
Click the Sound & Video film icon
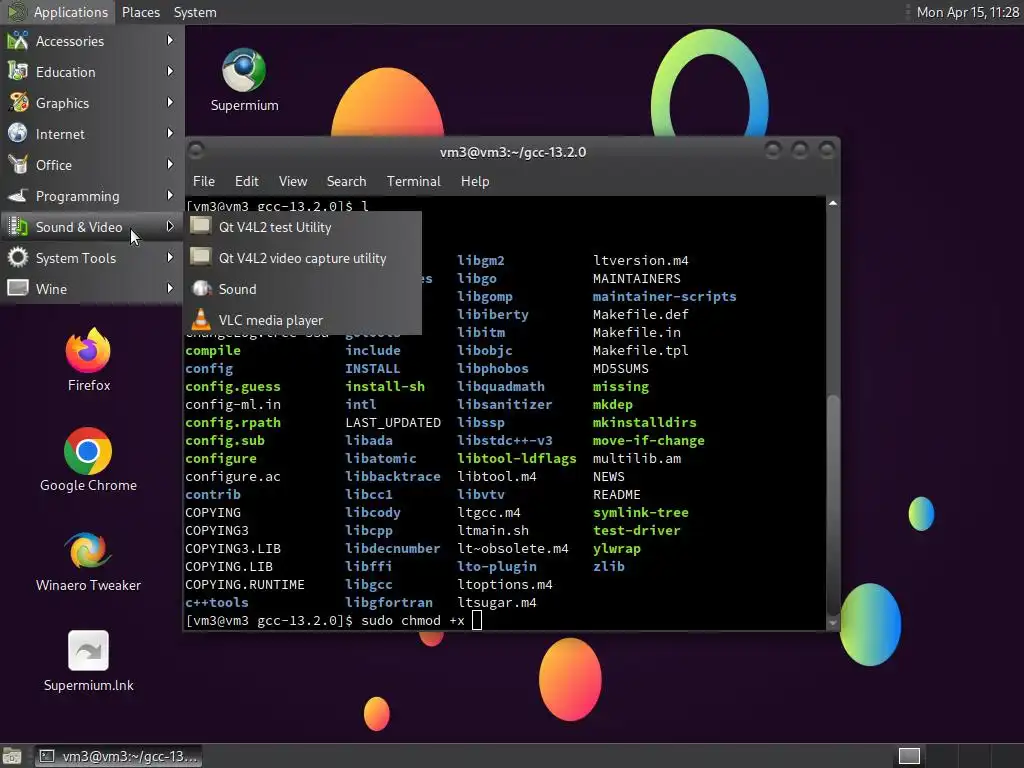pos(18,227)
